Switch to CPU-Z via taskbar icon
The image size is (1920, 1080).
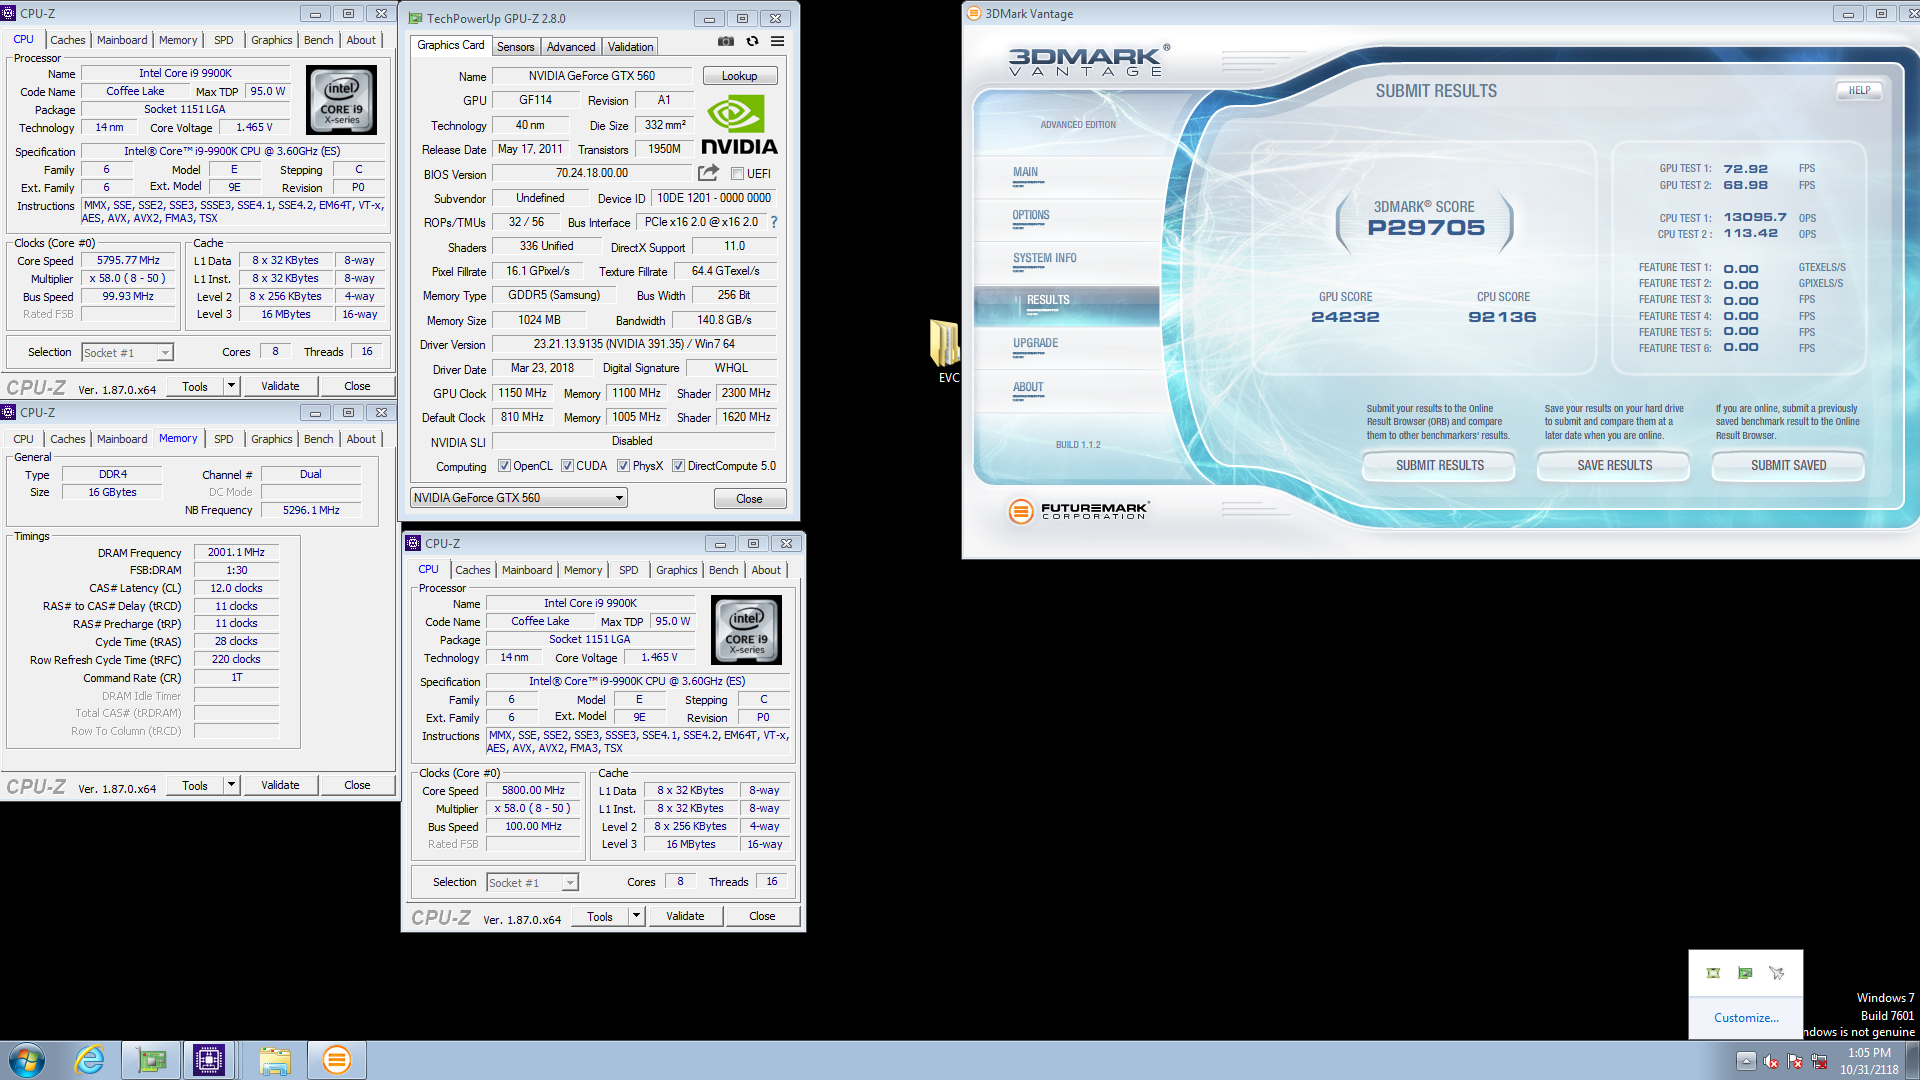tap(209, 1060)
